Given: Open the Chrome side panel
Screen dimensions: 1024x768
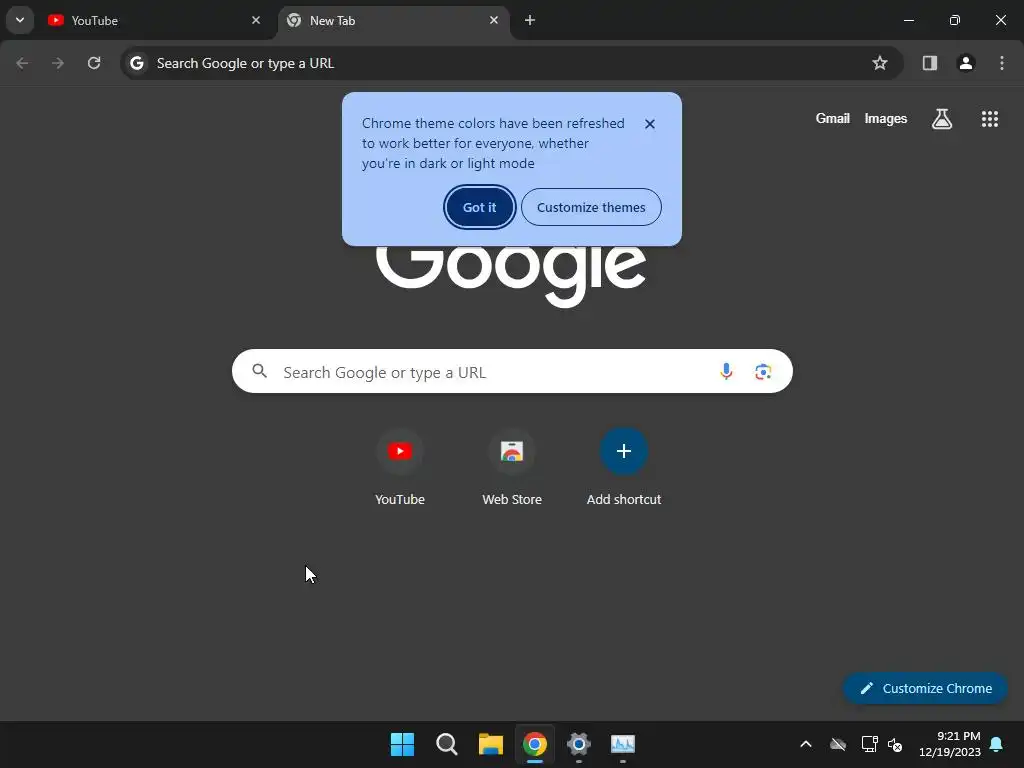Looking at the screenshot, I should [x=930, y=63].
